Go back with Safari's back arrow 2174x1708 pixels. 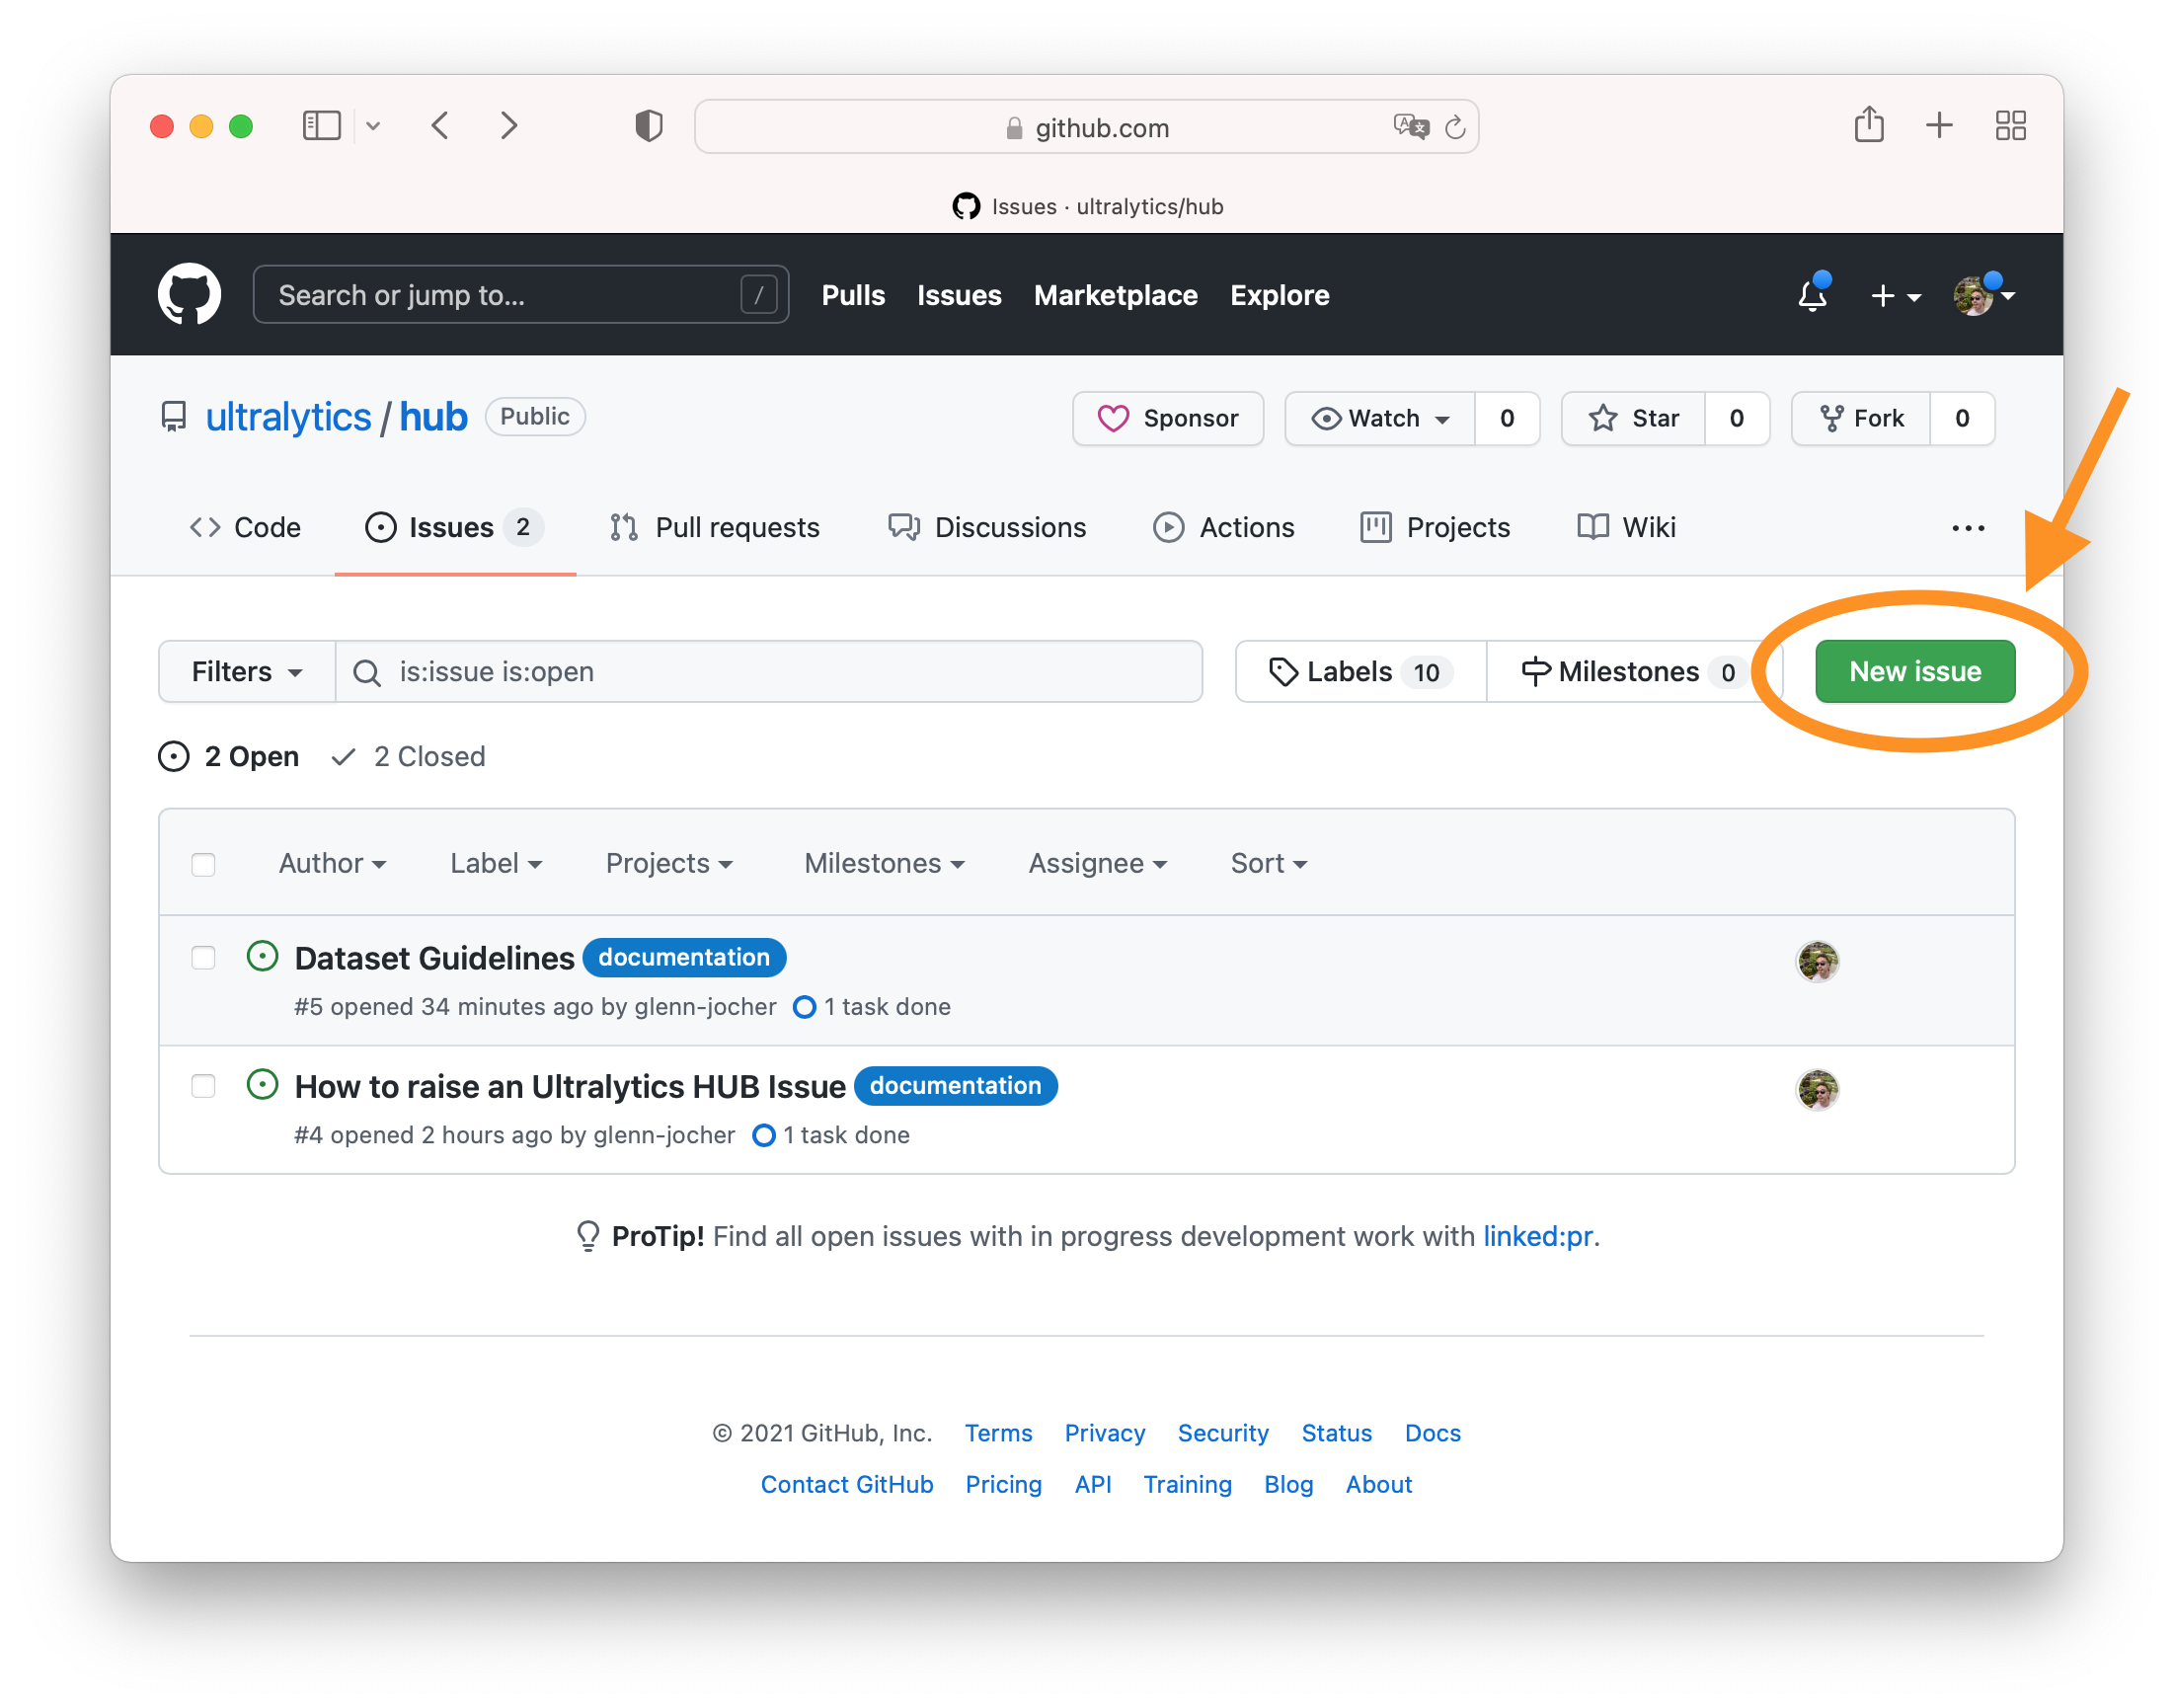pos(441,125)
